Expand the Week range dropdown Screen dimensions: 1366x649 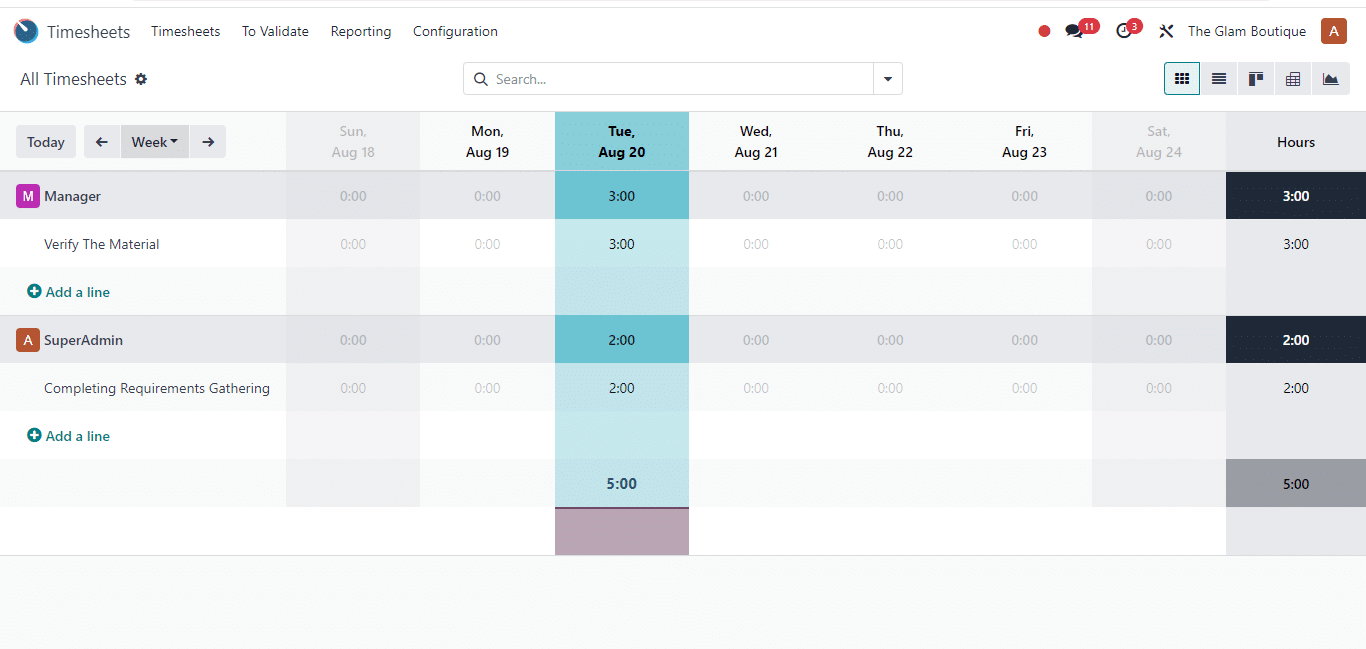coord(155,142)
